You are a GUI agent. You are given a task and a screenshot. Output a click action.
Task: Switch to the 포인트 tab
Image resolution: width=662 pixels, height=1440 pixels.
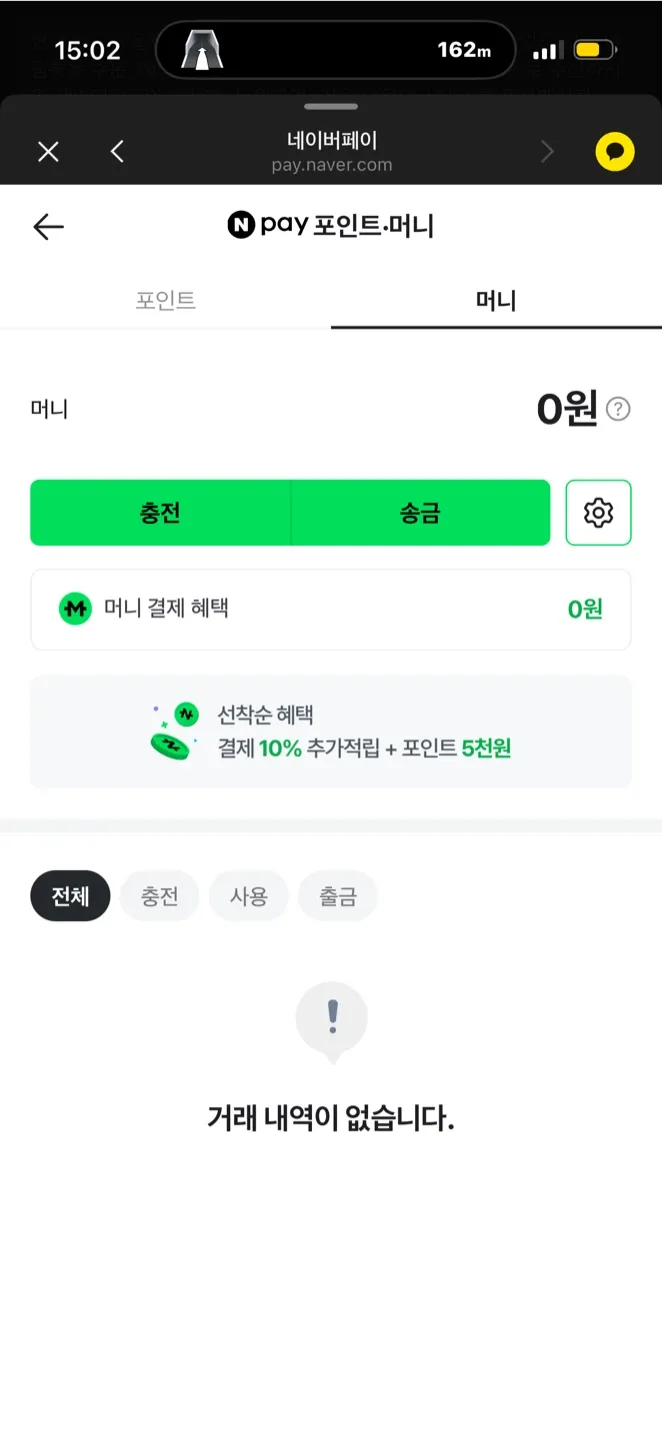click(x=166, y=300)
